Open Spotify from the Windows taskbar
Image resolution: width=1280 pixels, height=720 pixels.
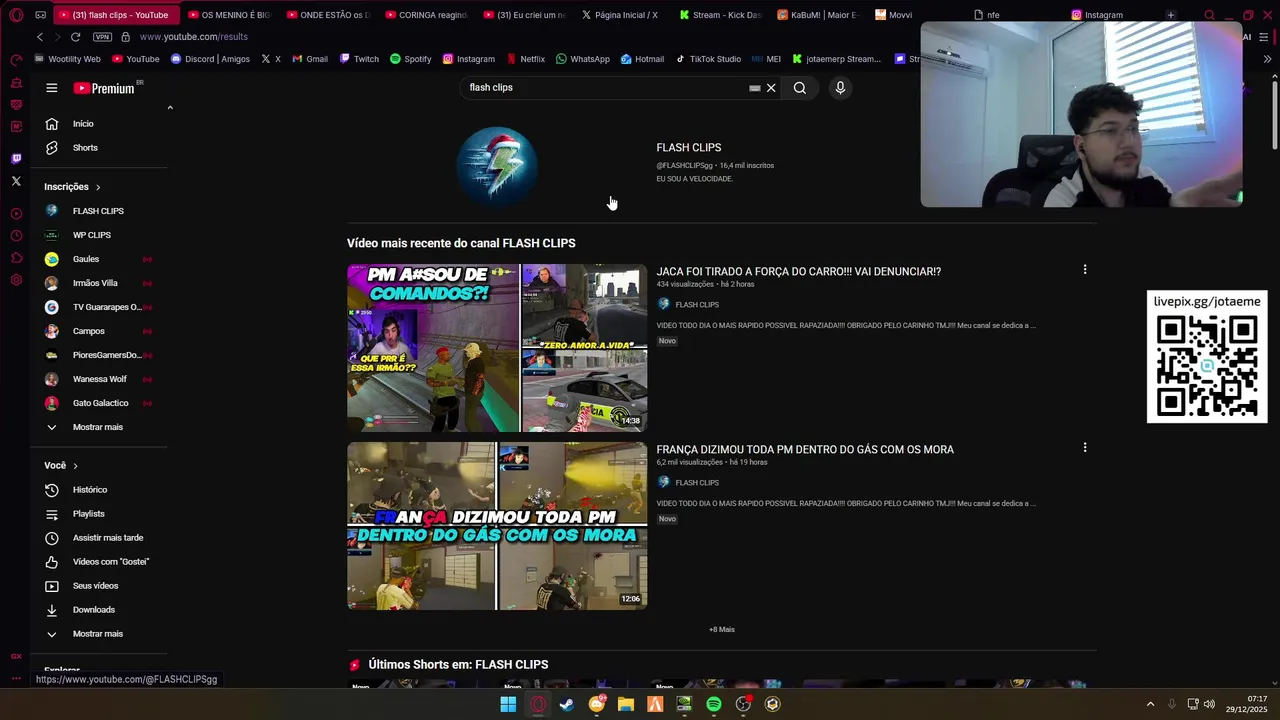714,704
